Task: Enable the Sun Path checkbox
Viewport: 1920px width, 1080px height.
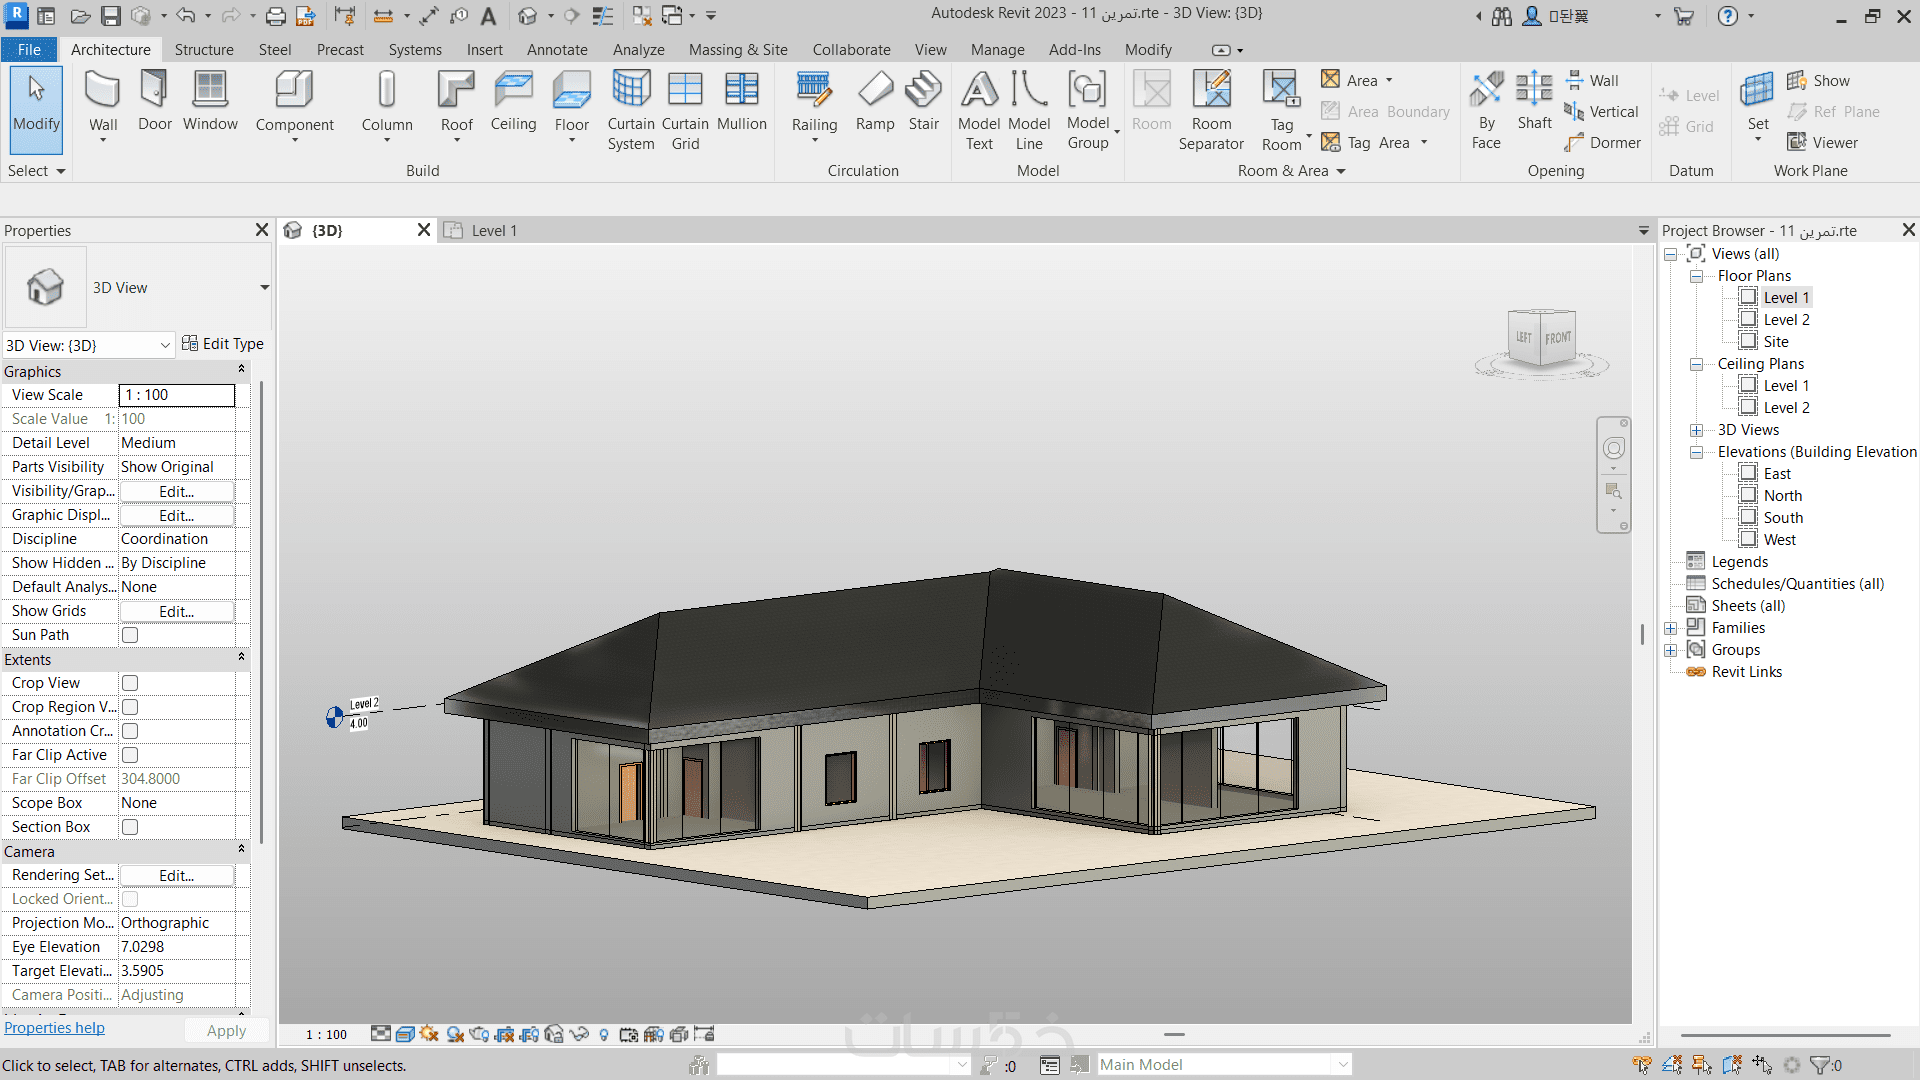Action: pyautogui.click(x=130, y=635)
